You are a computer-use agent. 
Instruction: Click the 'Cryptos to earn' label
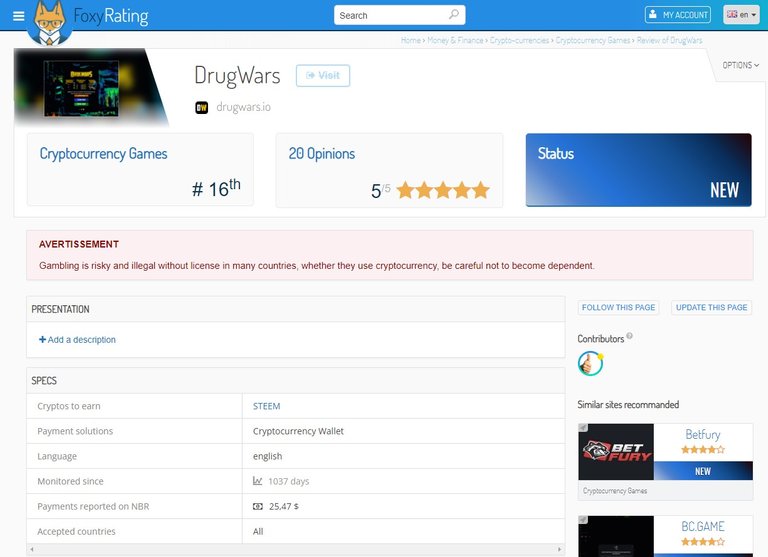(69, 406)
